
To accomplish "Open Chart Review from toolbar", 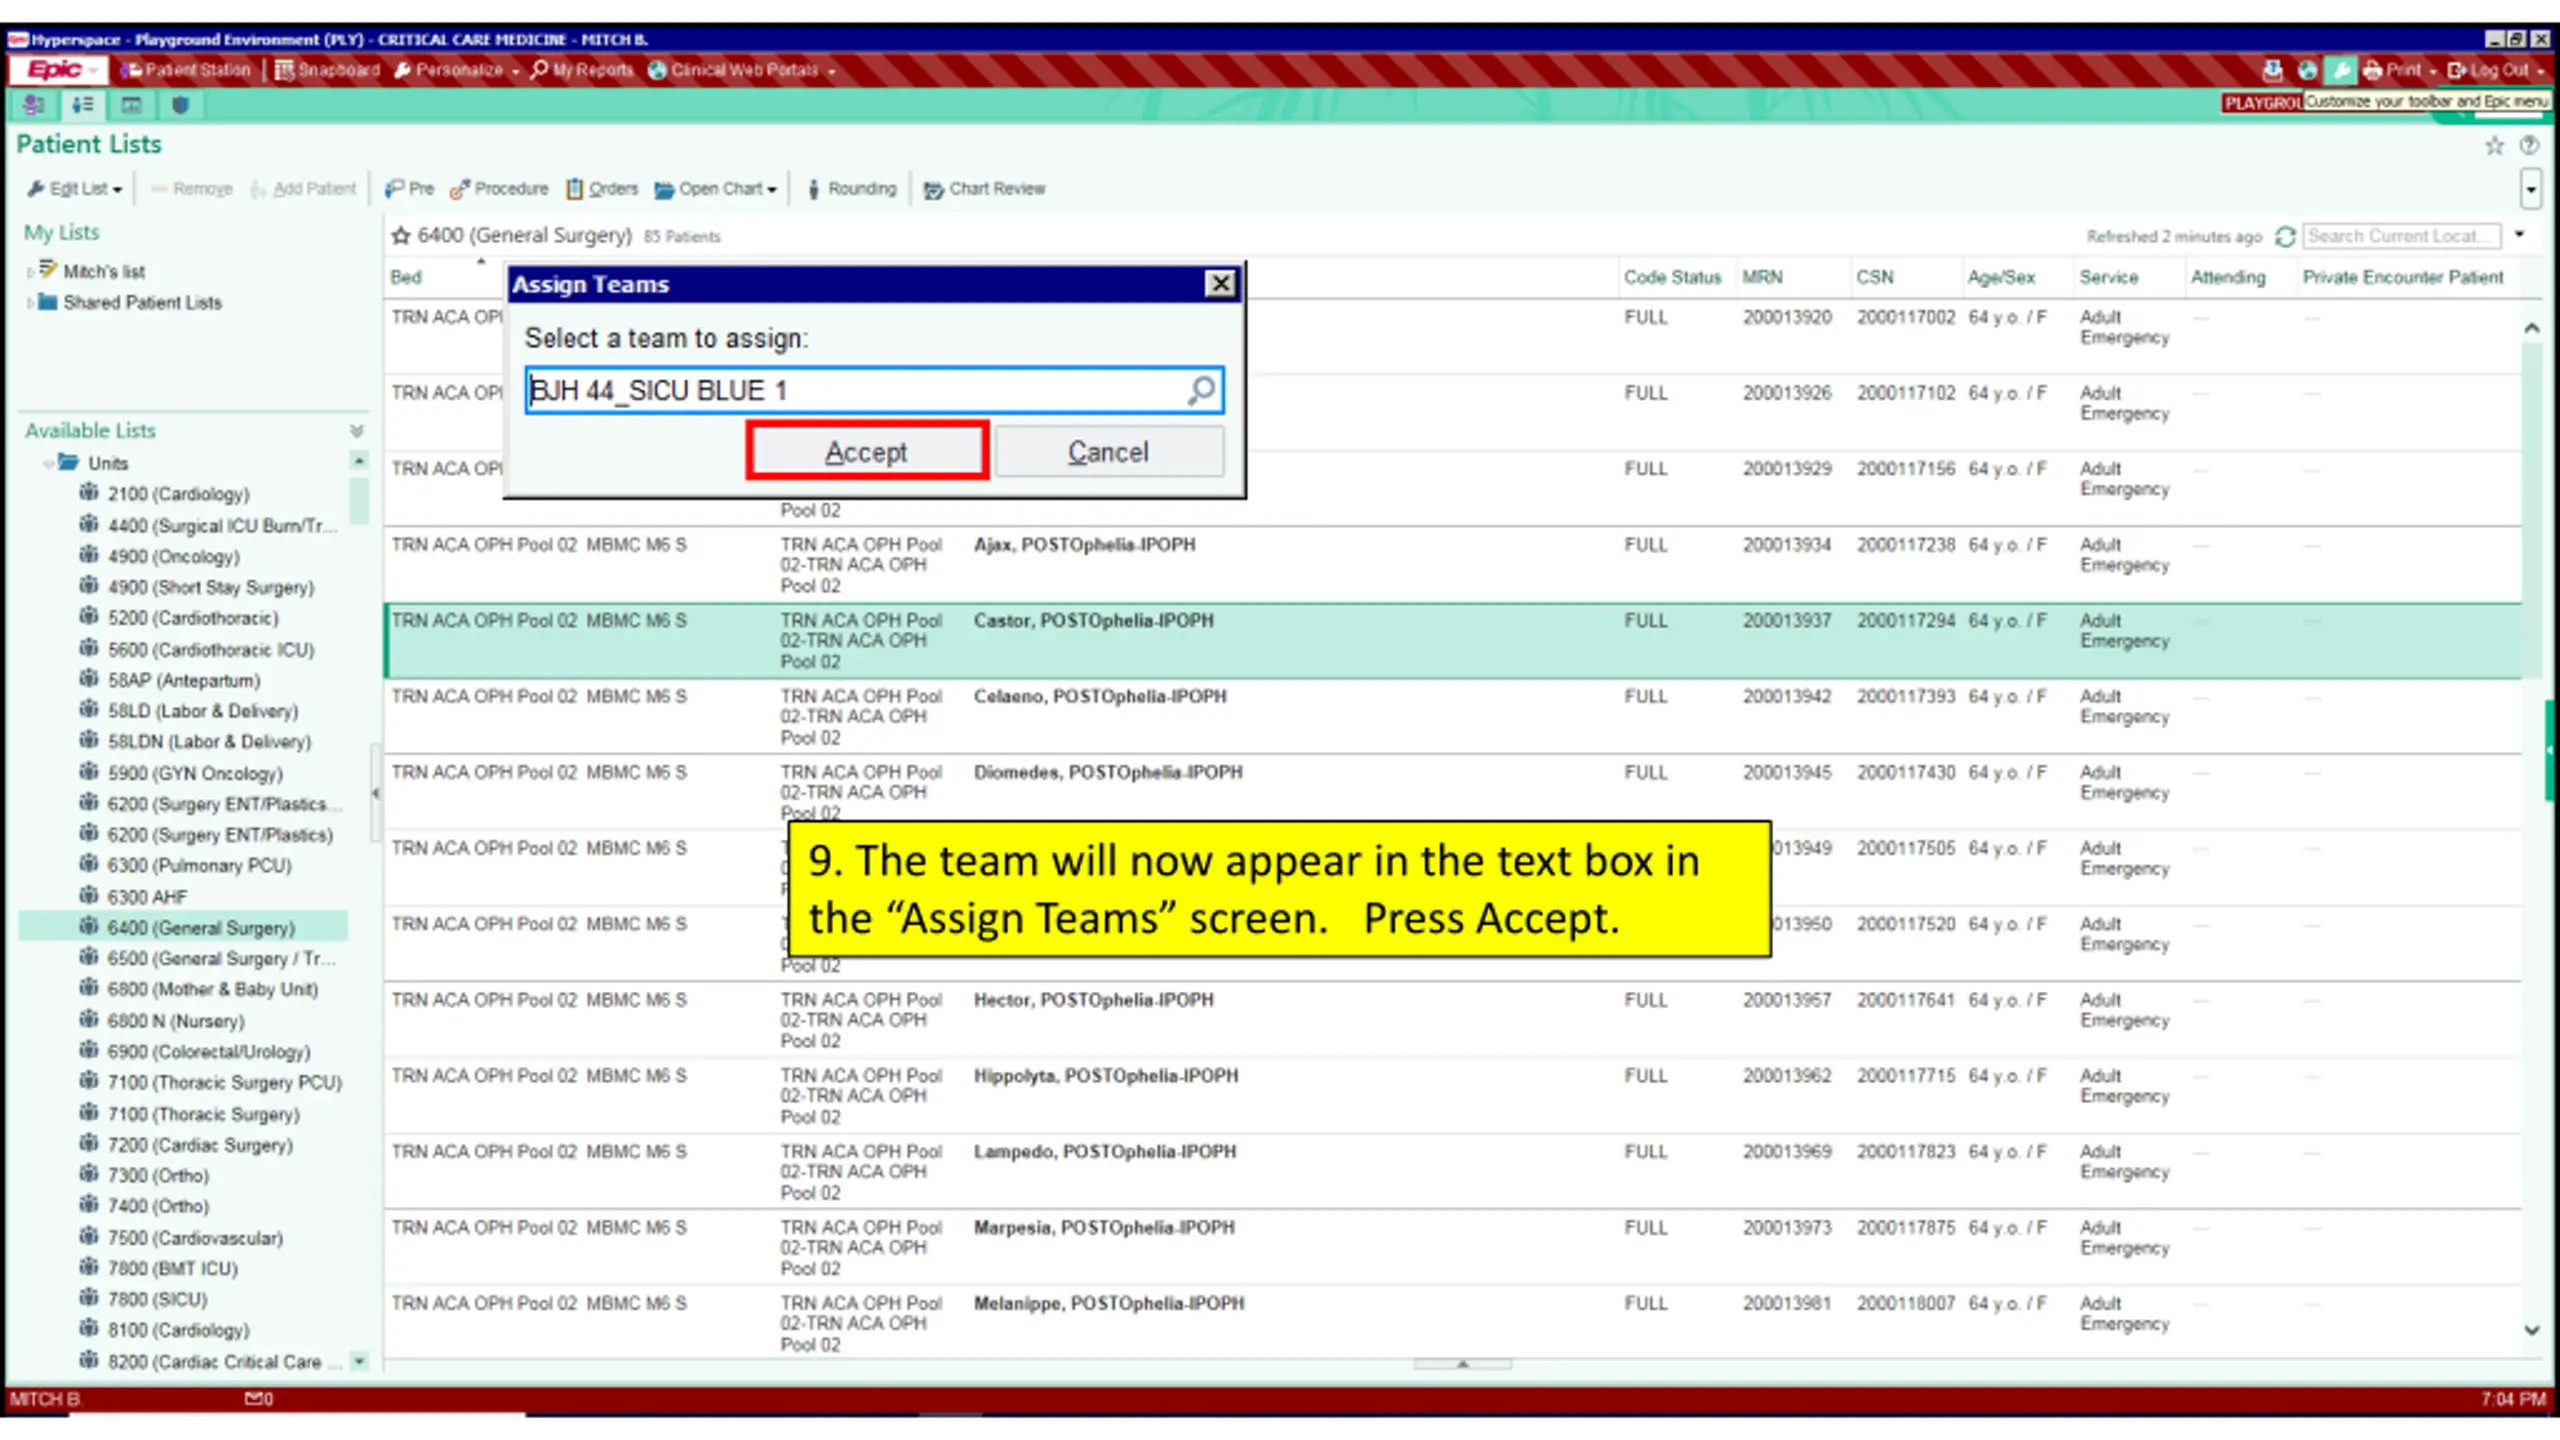I will coord(984,189).
